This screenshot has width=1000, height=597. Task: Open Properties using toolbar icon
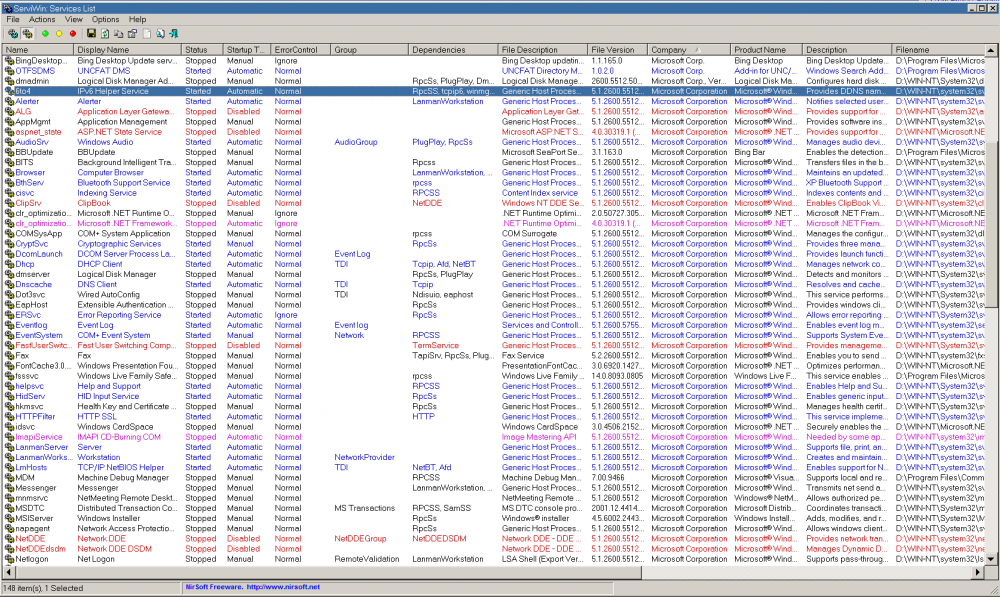click(132, 33)
